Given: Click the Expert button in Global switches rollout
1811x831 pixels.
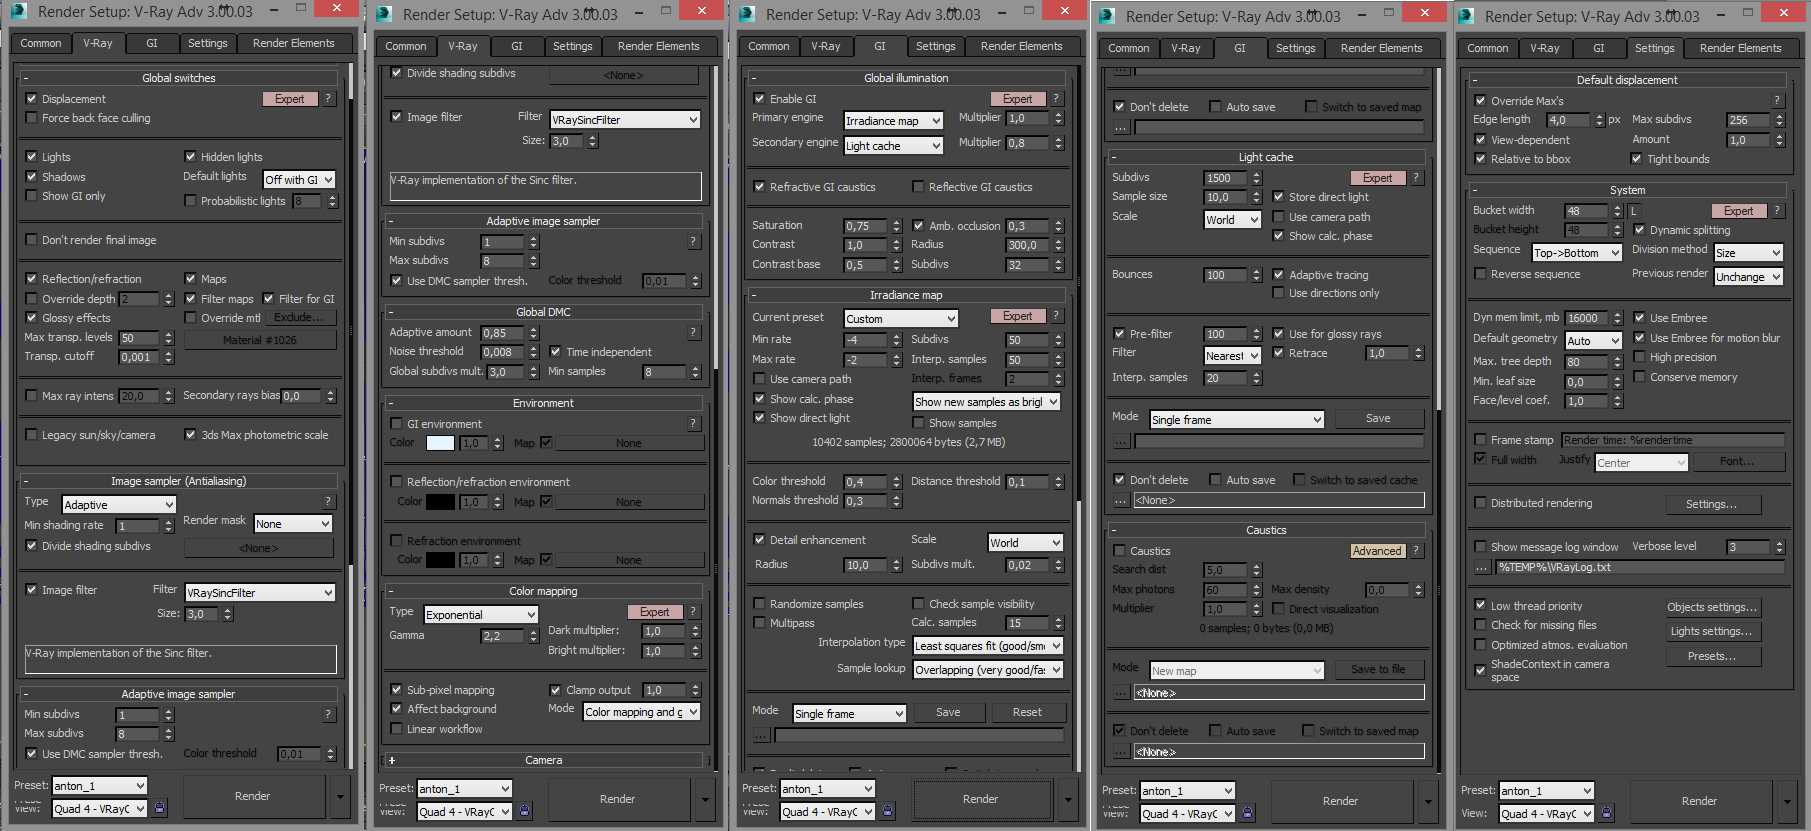Looking at the screenshot, I should coord(290,99).
